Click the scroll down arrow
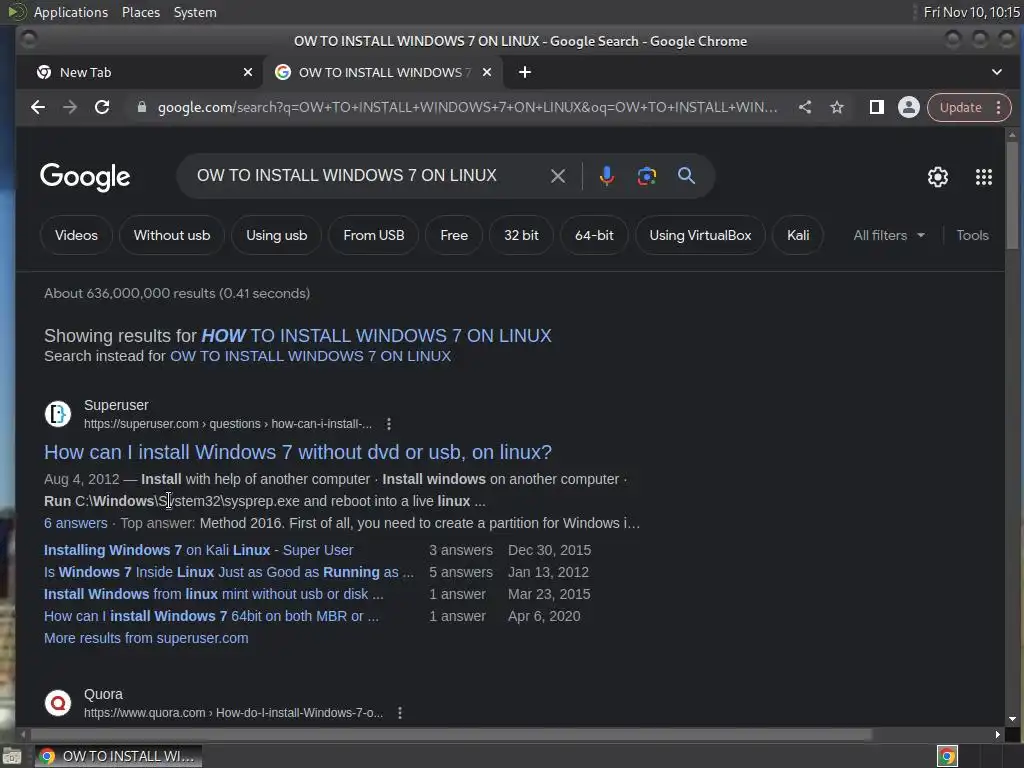Screen dimensions: 1024x768 pos(1012,719)
